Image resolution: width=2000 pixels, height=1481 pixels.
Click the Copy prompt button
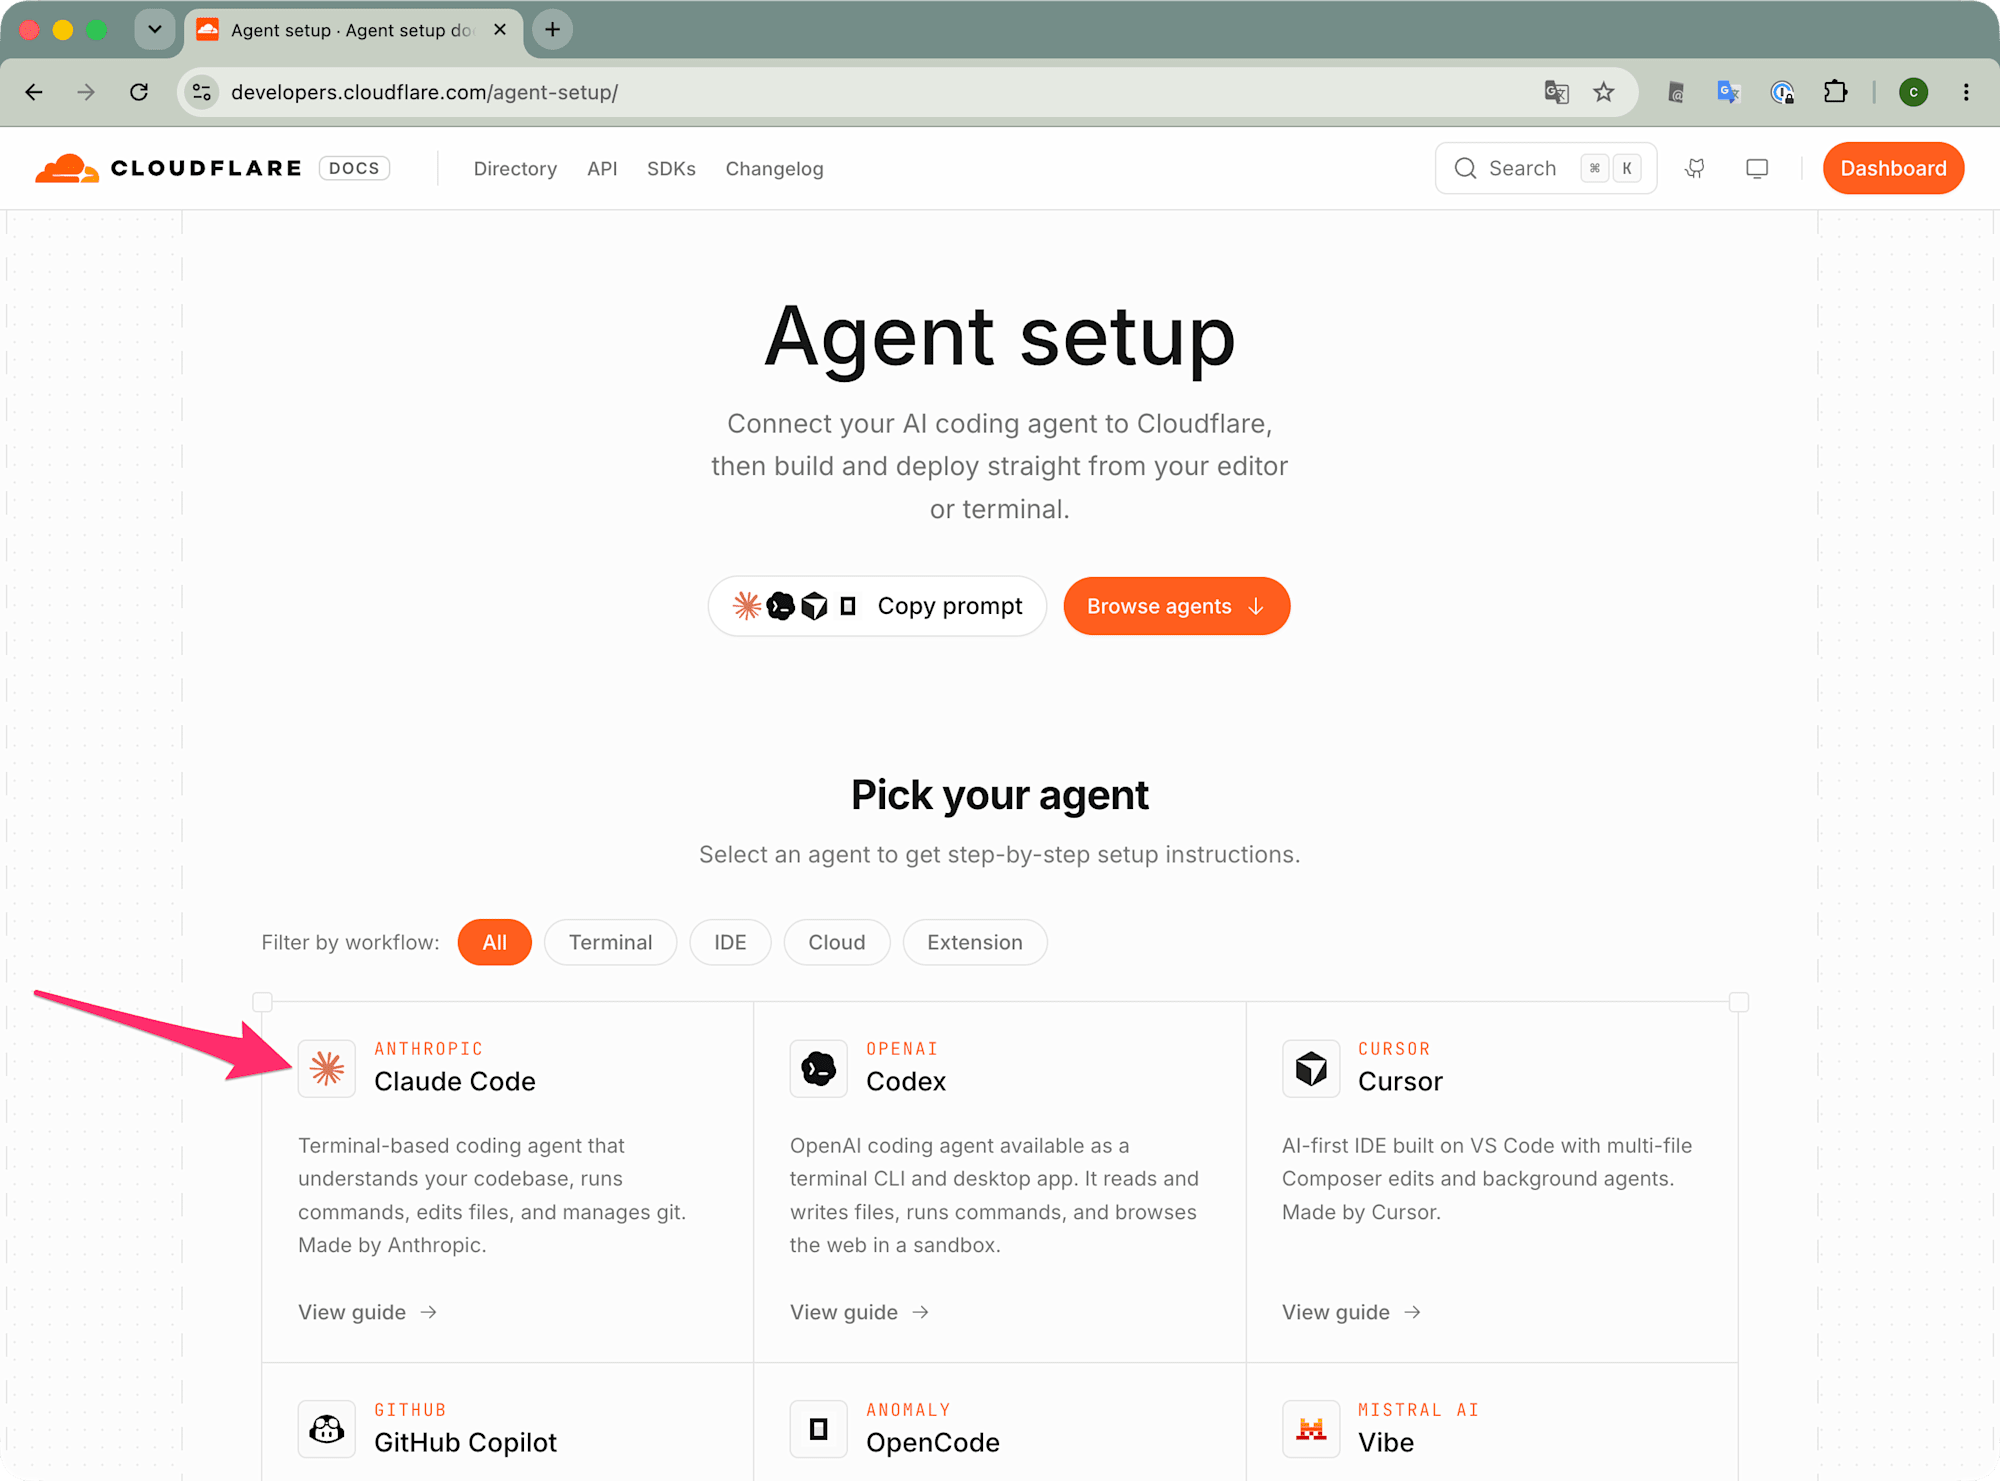coord(877,606)
